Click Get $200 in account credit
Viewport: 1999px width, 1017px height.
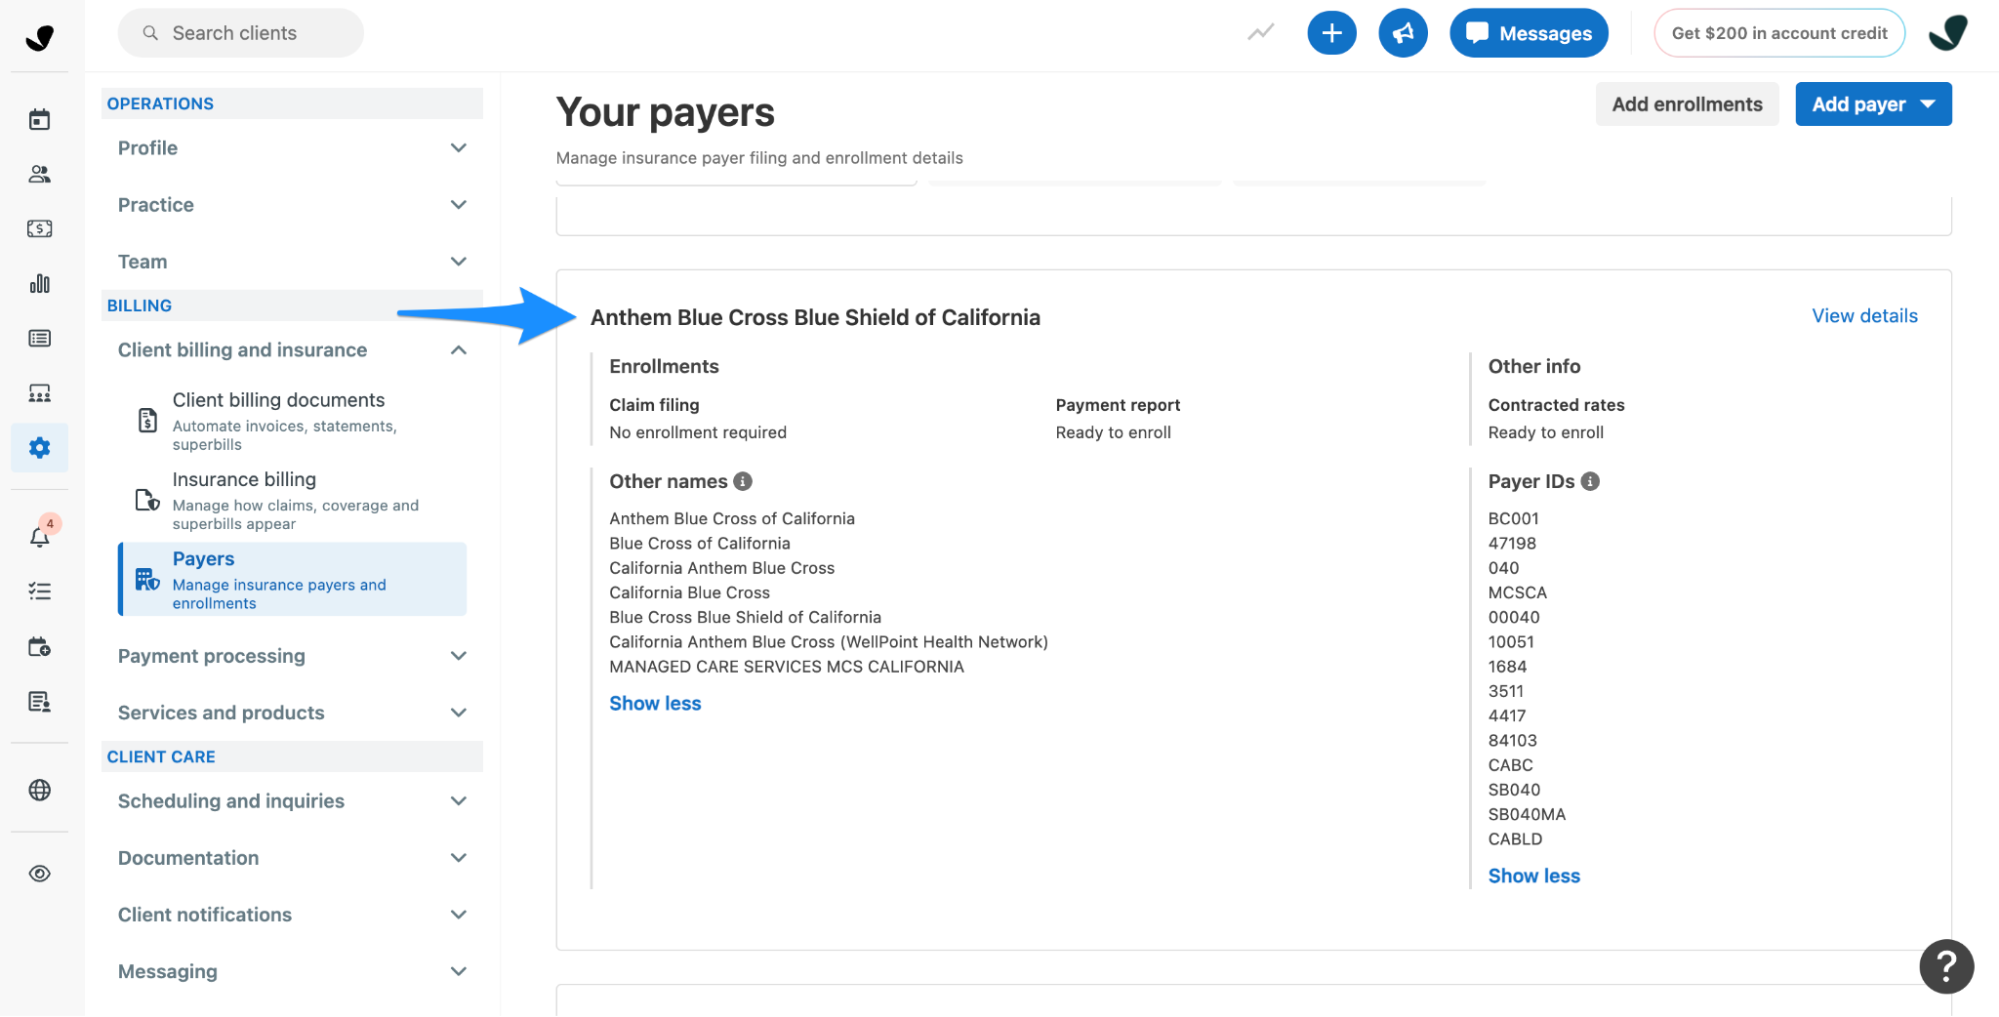pos(1778,33)
